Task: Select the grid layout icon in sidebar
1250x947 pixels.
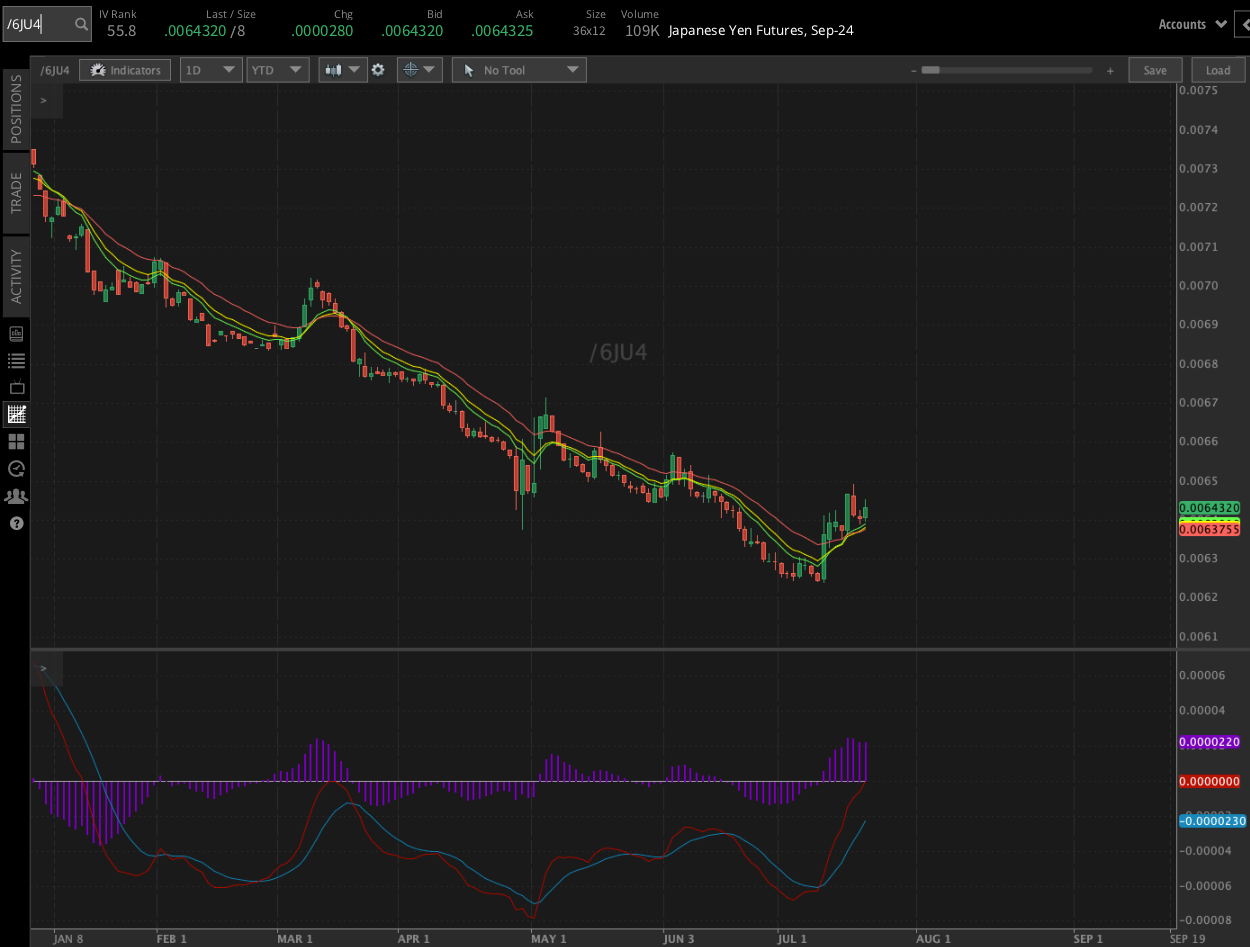Action: pos(16,441)
